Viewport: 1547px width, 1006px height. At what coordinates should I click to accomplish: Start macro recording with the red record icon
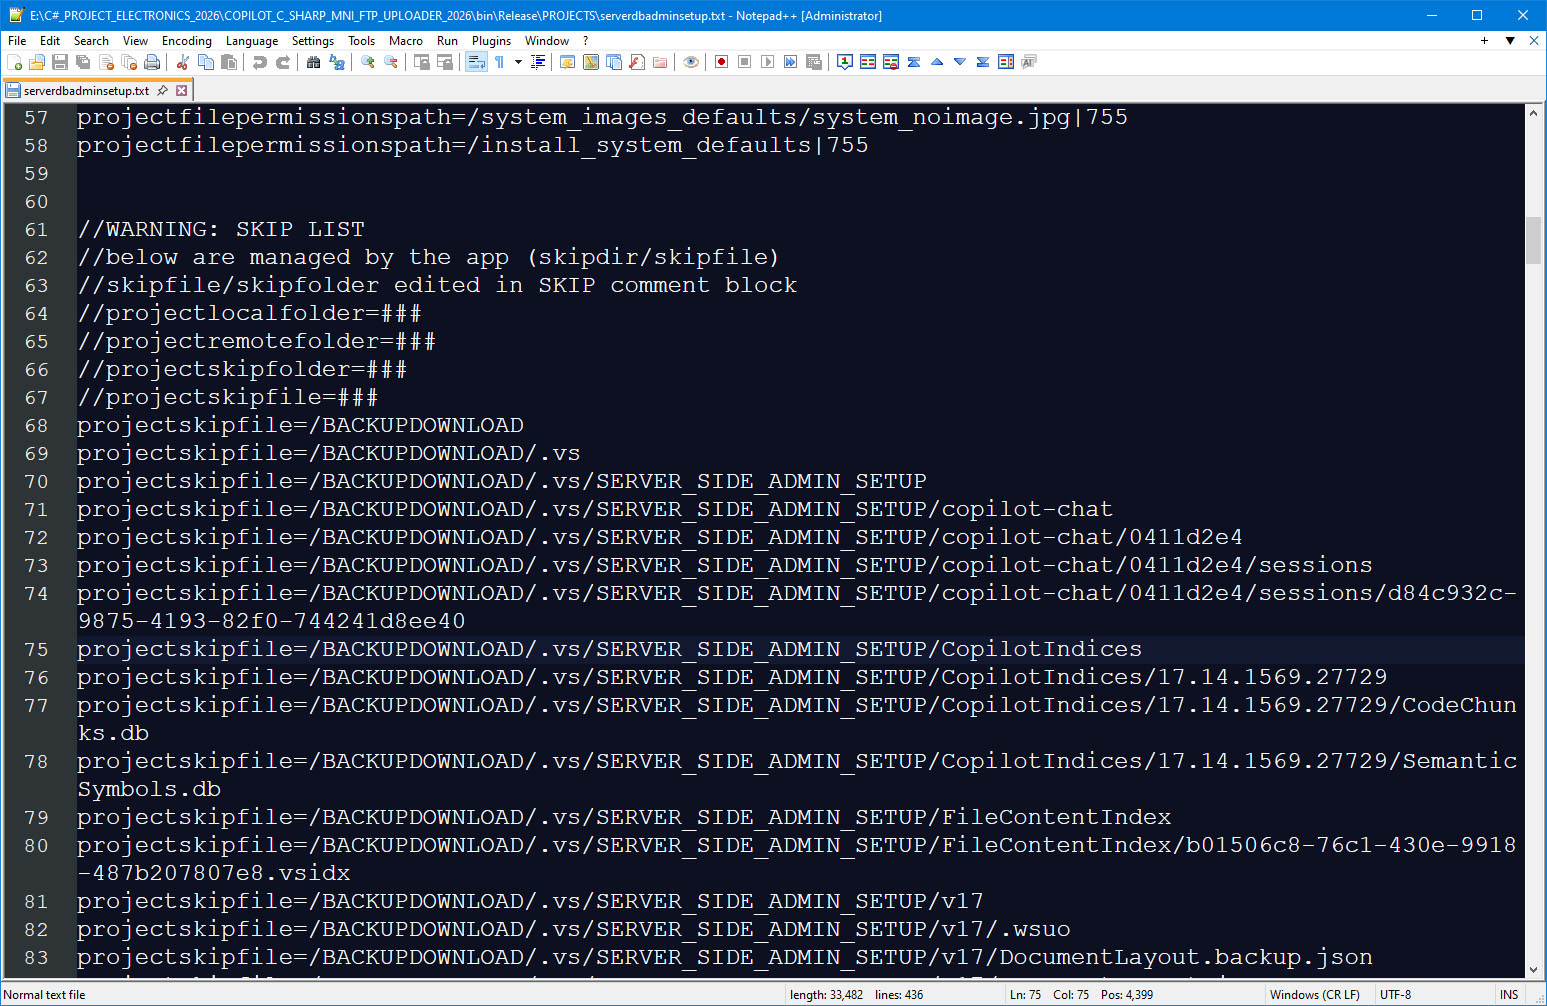tap(721, 62)
